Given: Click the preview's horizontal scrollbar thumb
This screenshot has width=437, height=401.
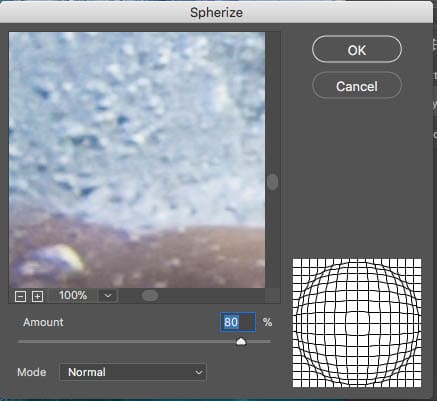Looking at the screenshot, I should click(150, 295).
